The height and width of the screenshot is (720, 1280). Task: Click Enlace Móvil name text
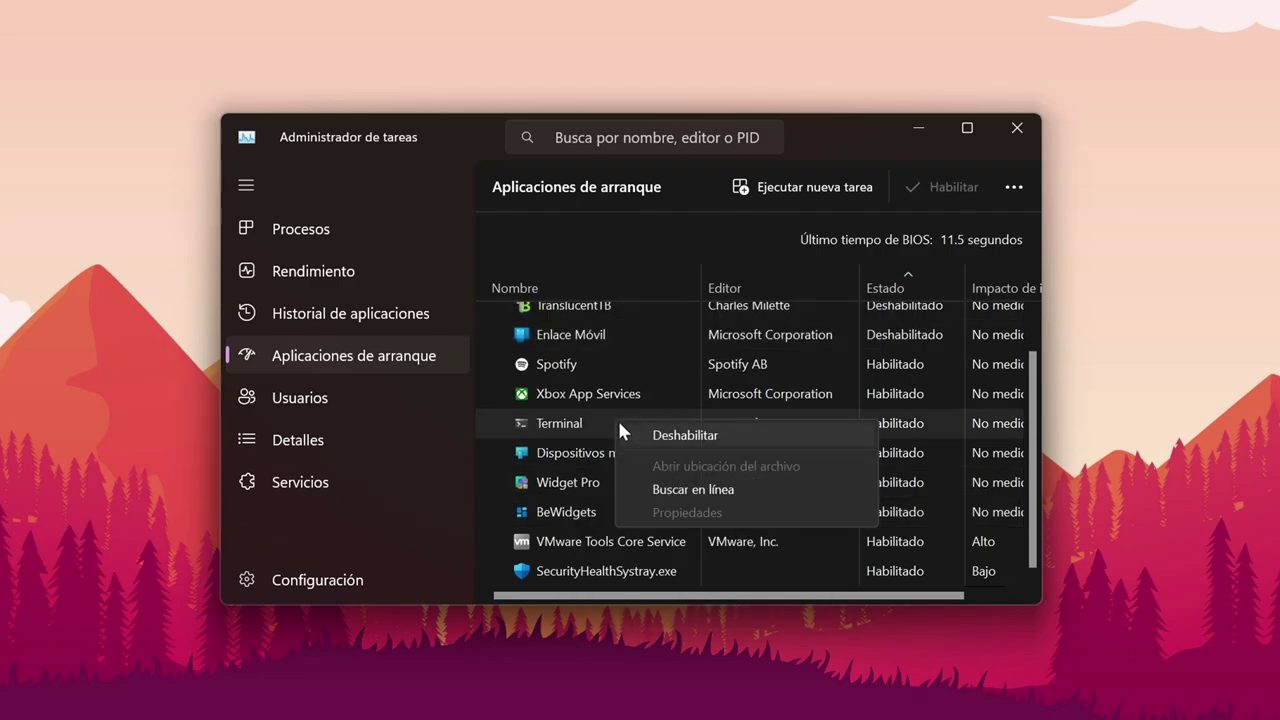coord(570,335)
